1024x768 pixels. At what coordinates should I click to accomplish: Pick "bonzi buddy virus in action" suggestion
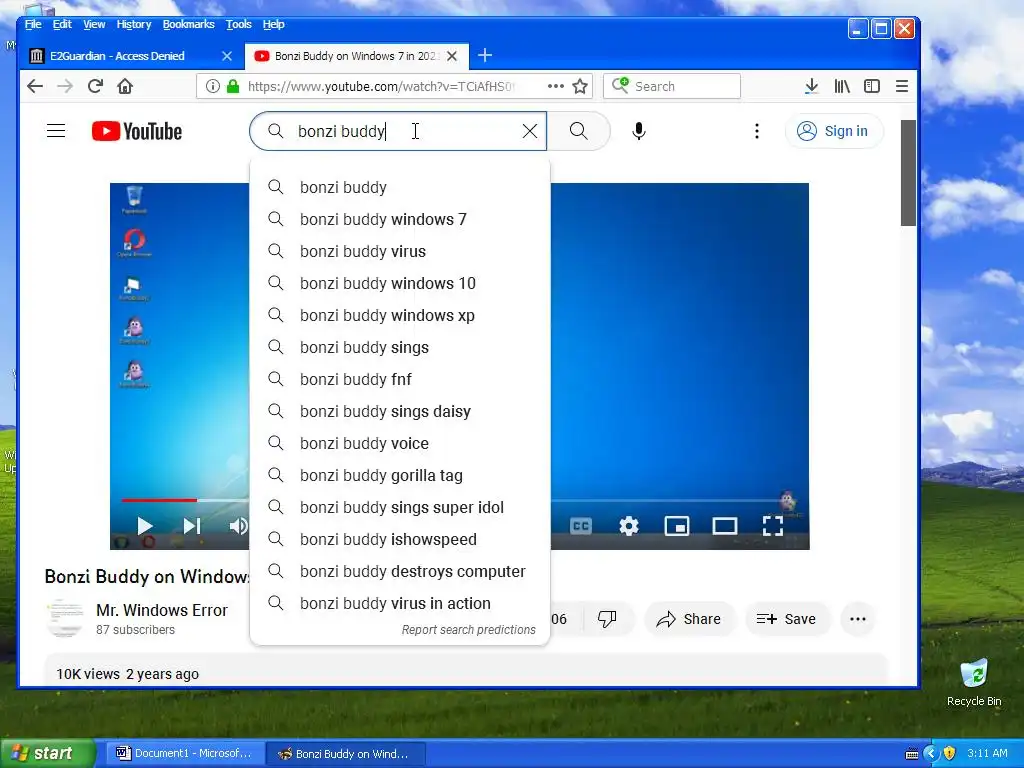point(400,603)
